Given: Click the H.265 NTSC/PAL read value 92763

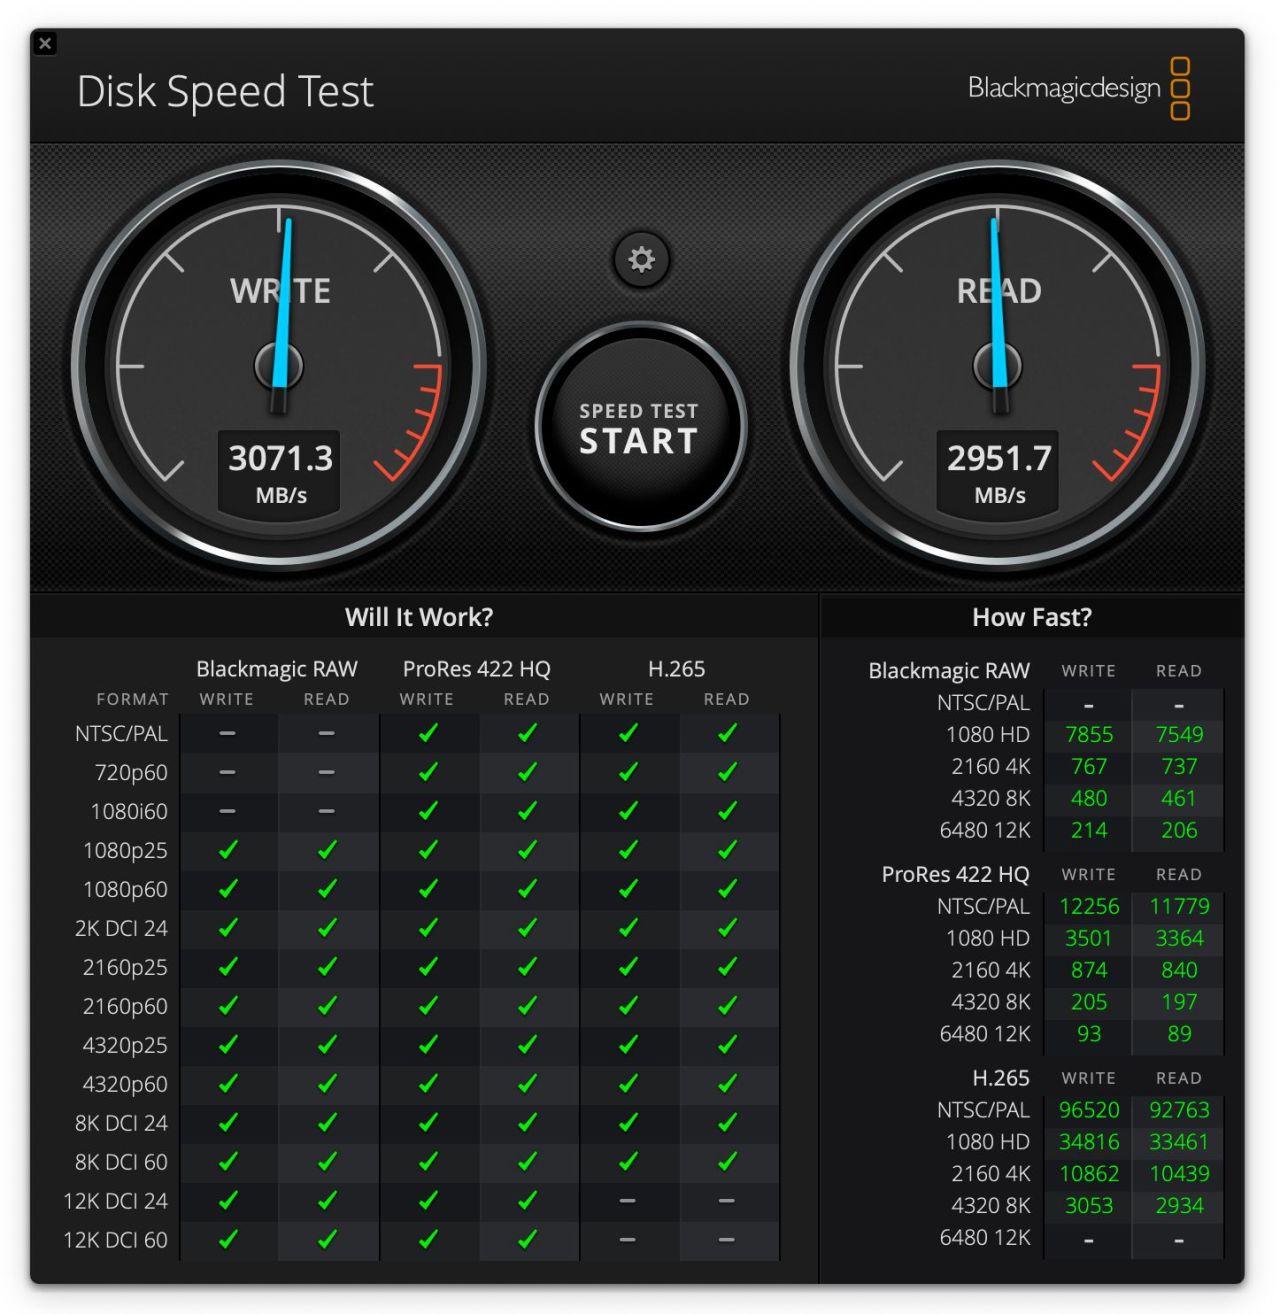Looking at the screenshot, I should pos(1179,1111).
